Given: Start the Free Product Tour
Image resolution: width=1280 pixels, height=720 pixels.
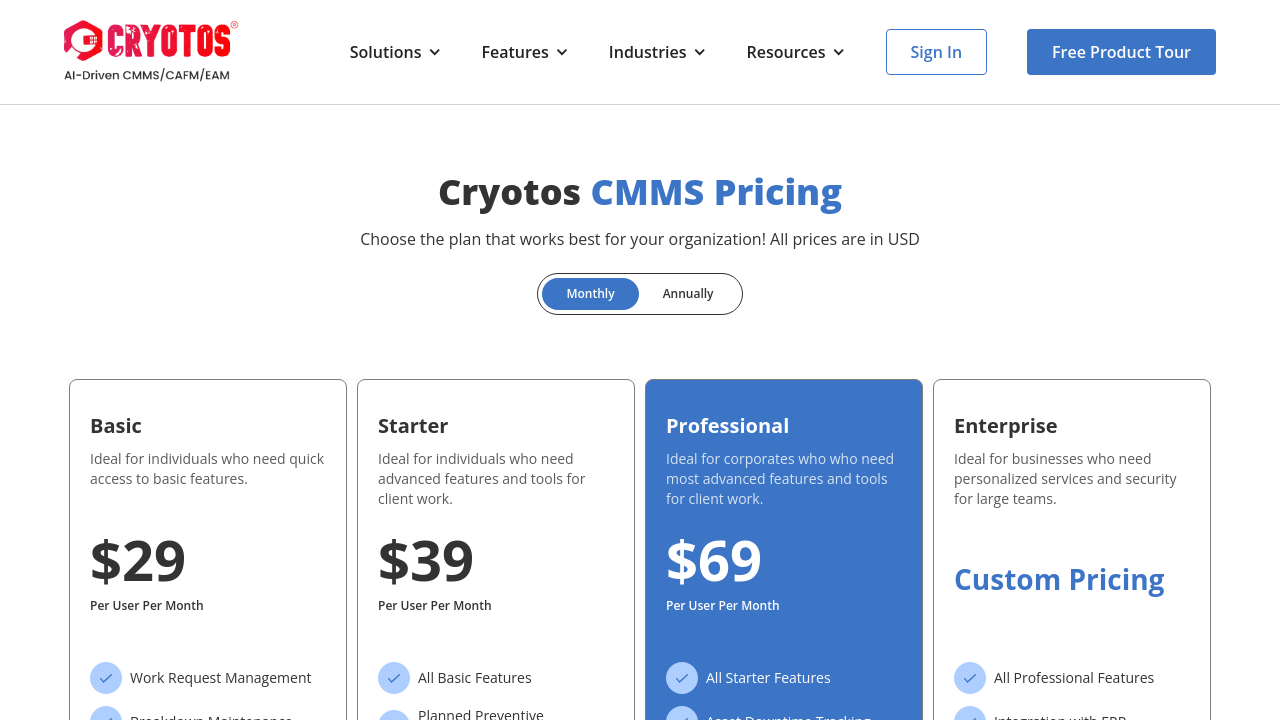Looking at the screenshot, I should 1121,52.
